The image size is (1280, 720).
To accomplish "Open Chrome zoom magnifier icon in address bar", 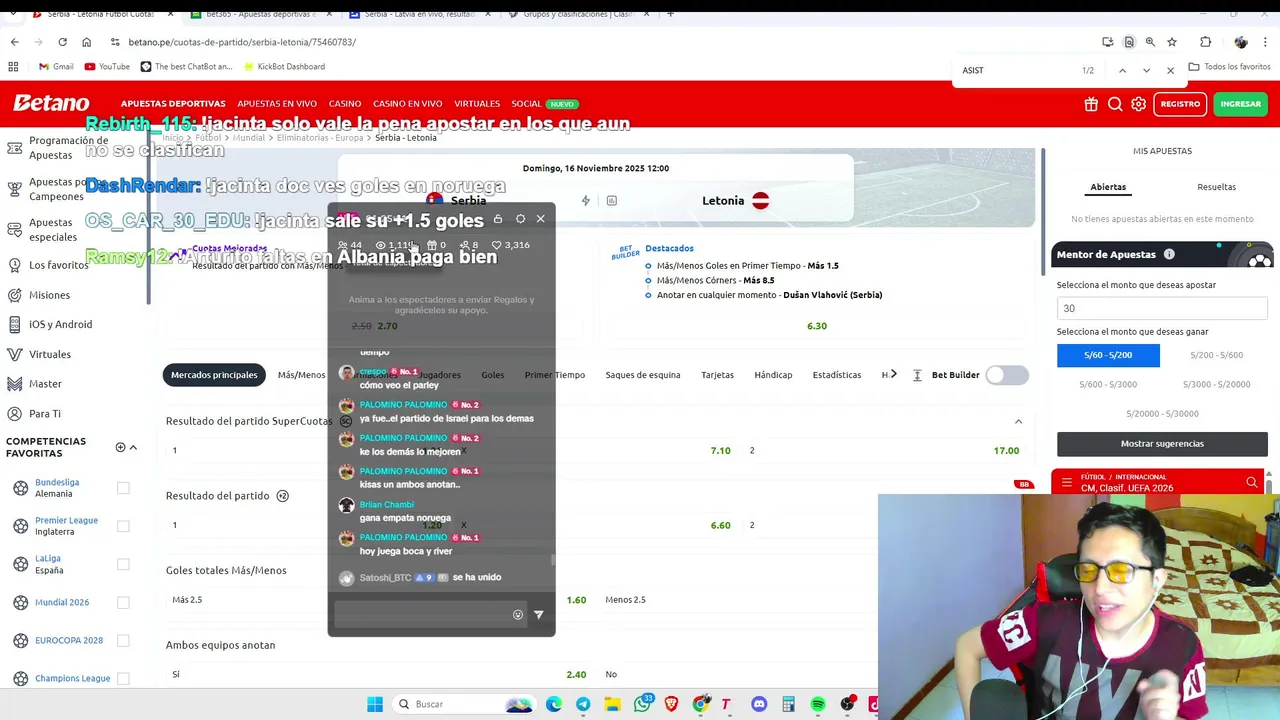I will click(x=1150, y=42).
